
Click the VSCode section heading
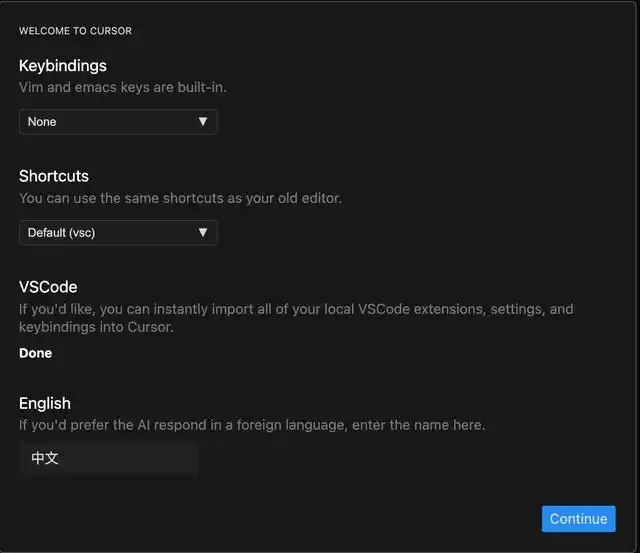click(48, 287)
